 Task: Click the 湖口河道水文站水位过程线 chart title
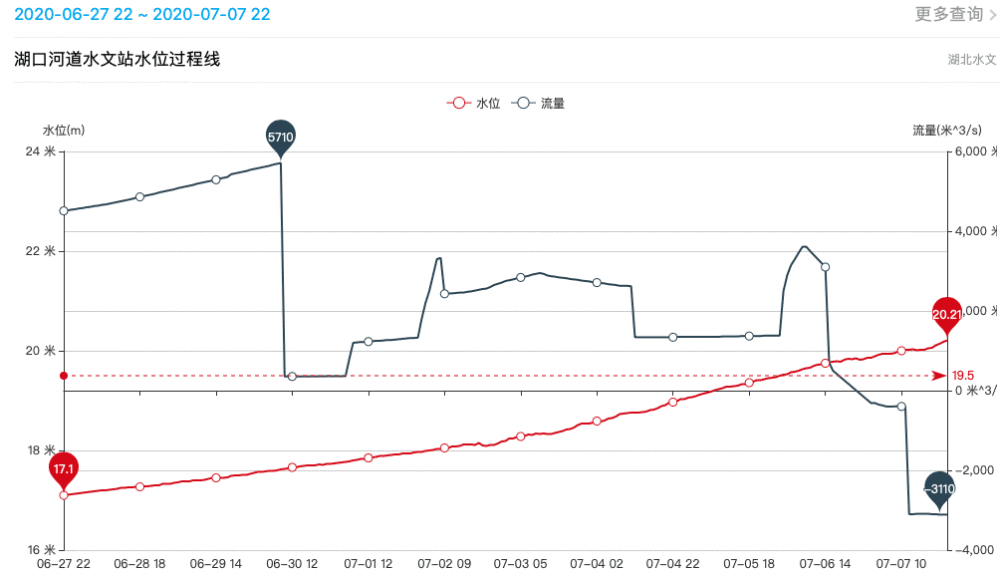(117, 60)
